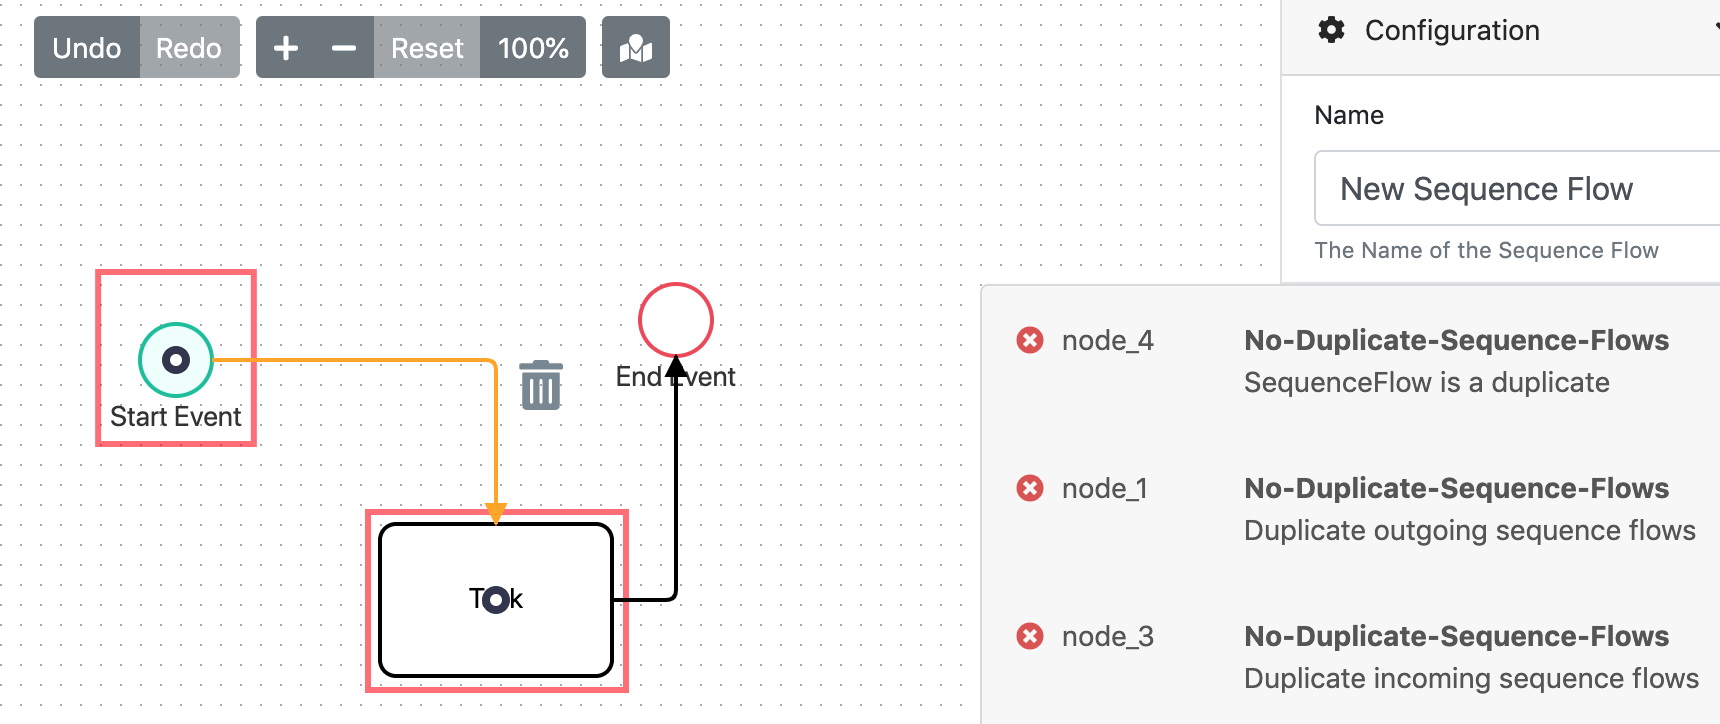Zoom out using the minus icon
Screen dimensions: 1720x724
pyautogui.click(x=341, y=46)
